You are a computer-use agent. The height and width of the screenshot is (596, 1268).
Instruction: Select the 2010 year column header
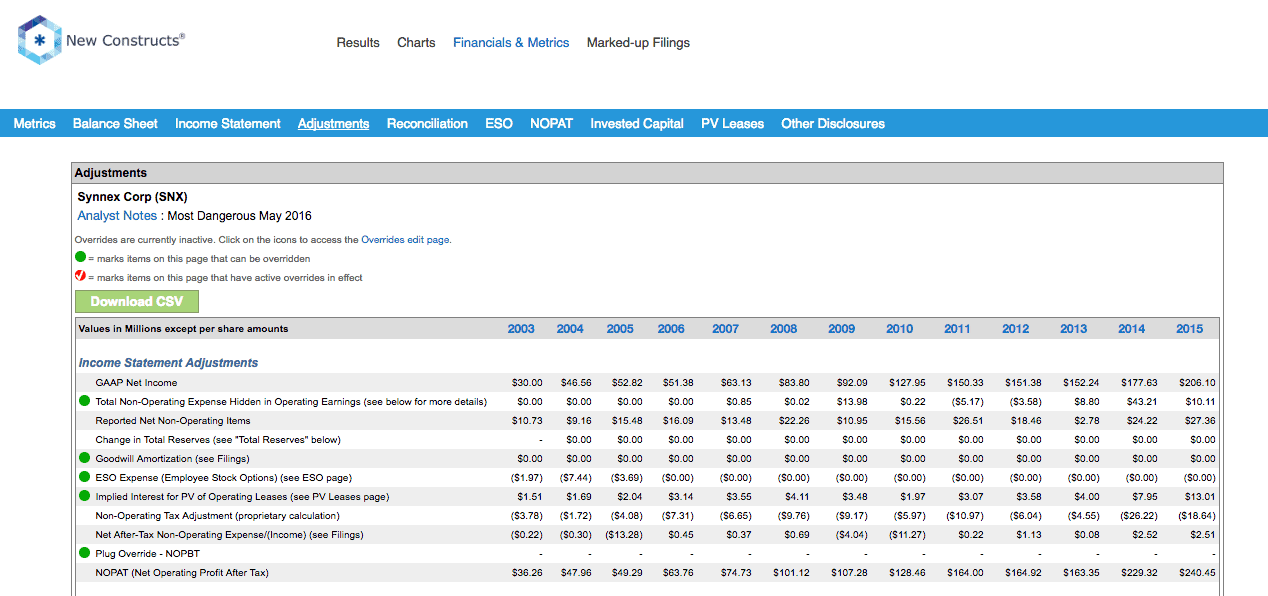[x=899, y=329]
